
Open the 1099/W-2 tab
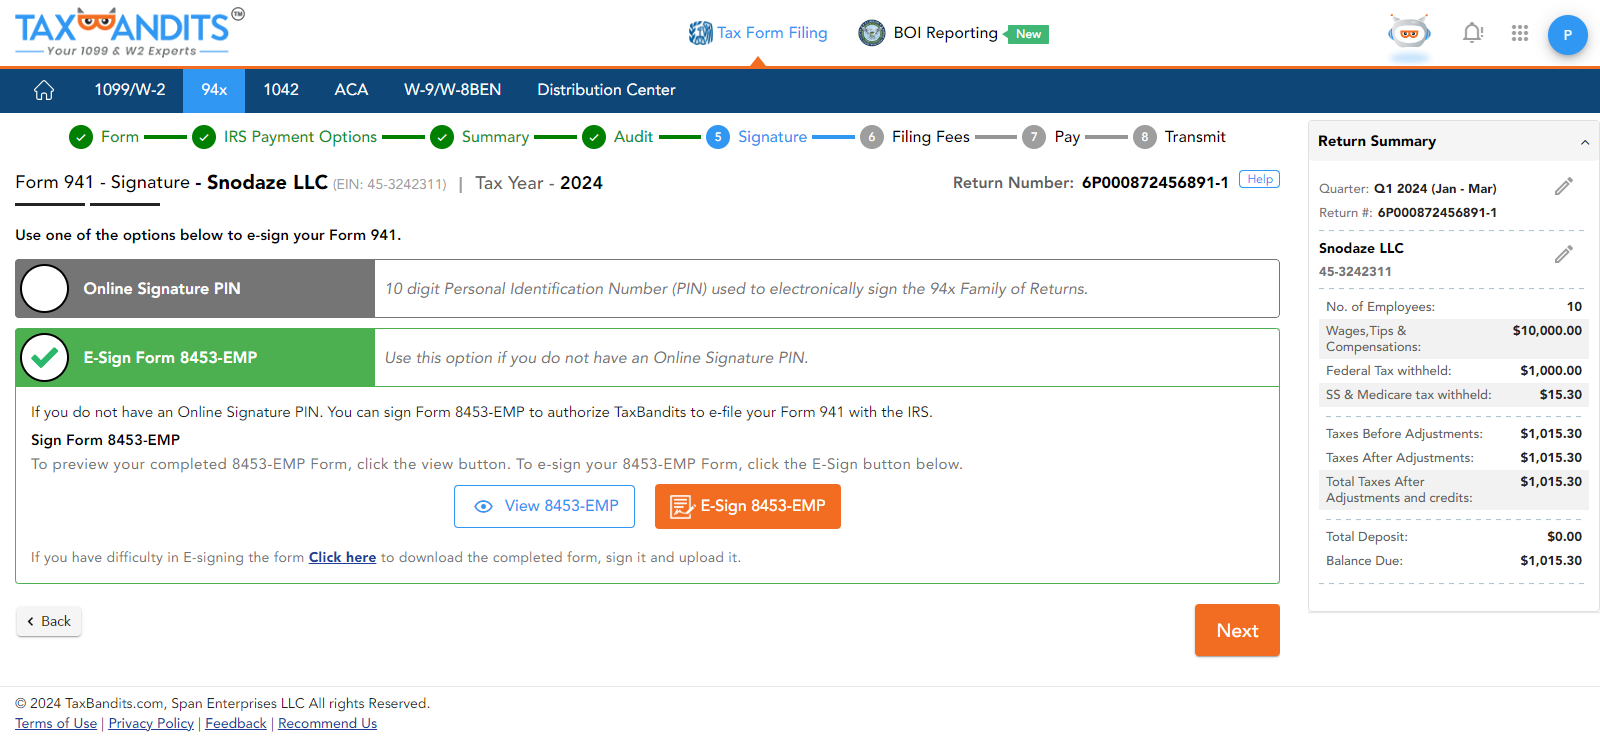[x=130, y=90]
